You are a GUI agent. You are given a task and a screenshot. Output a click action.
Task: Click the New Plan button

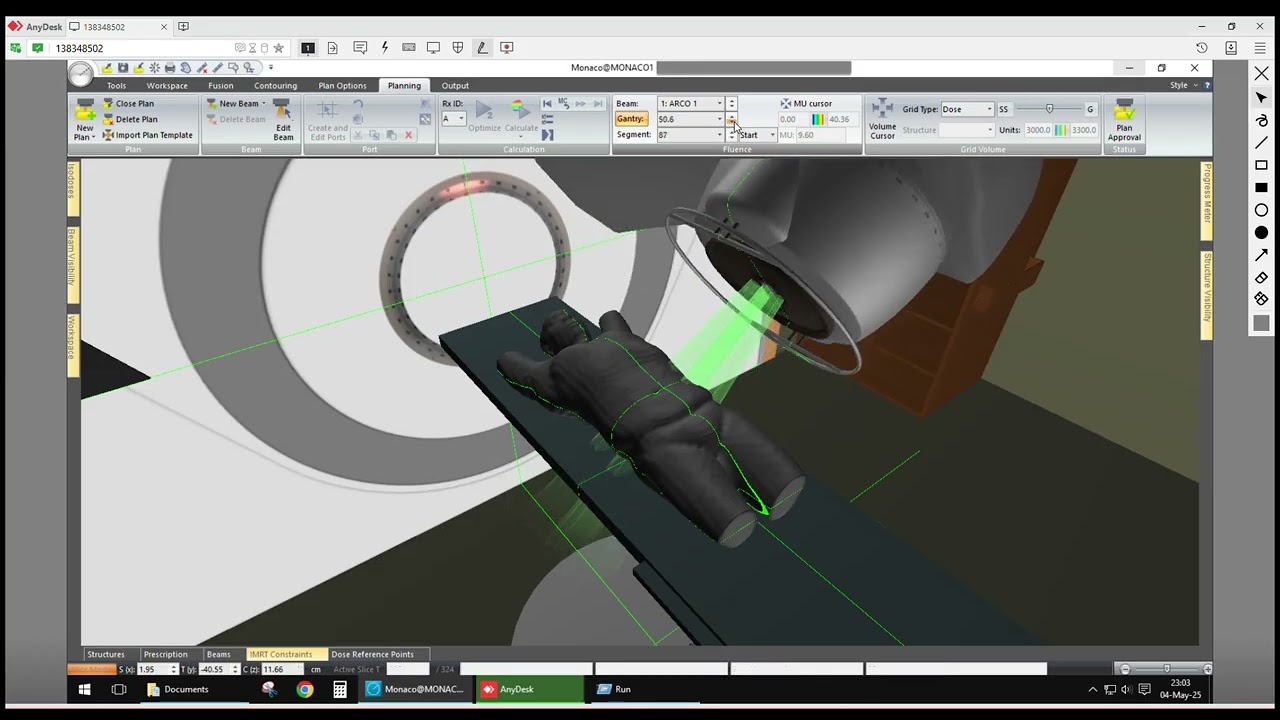click(85, 120)
